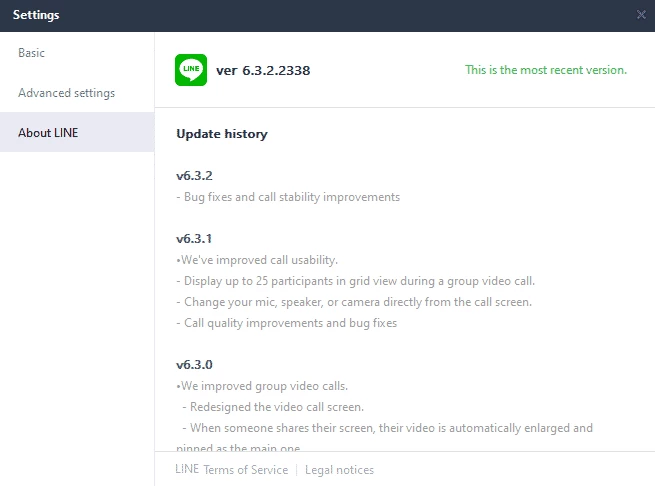Viewport: 655px width, 486px height.
Task: Switch to the Advanced settings tab
Action: point(66,93)
